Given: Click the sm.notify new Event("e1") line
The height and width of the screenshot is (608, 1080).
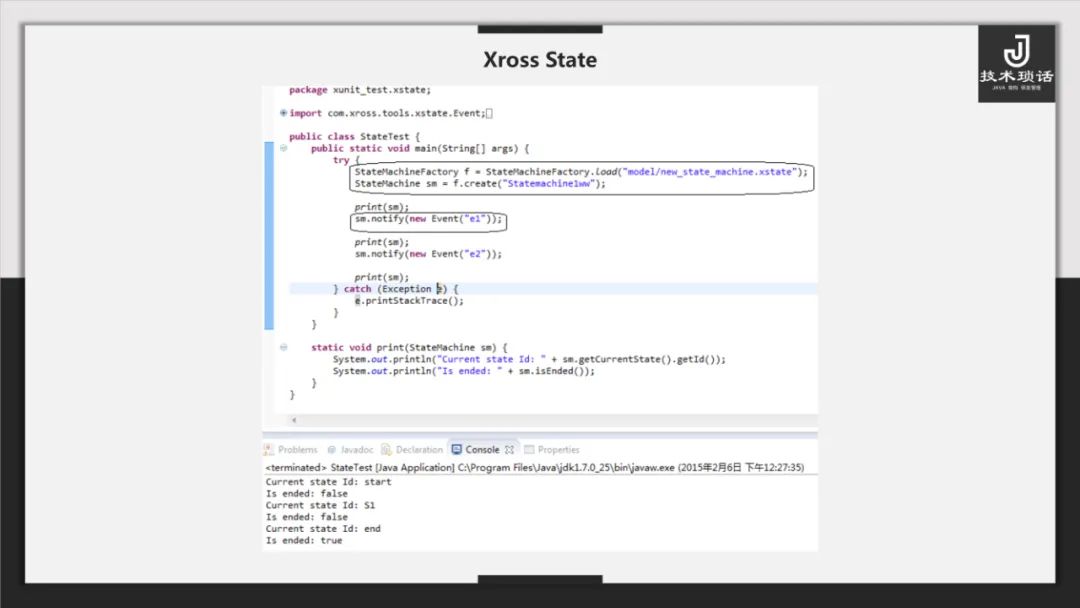Looking at the screenshot, I should click(428, 218).
